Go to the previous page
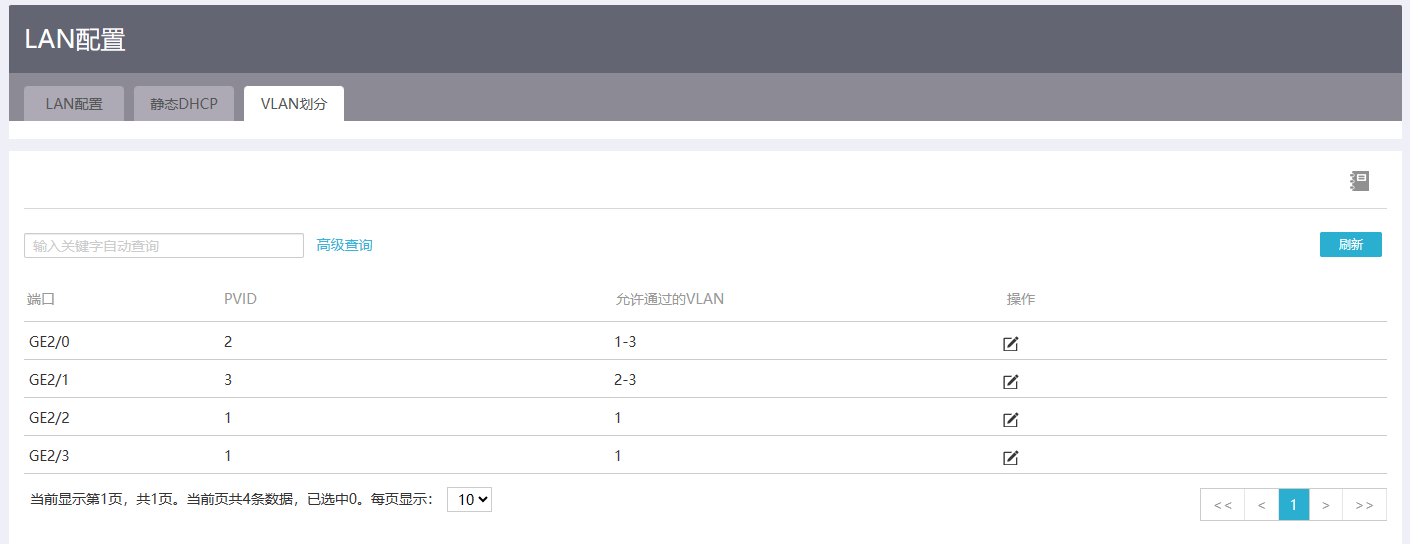Viewport: 1410px width, 544px height. point(1262,505)
